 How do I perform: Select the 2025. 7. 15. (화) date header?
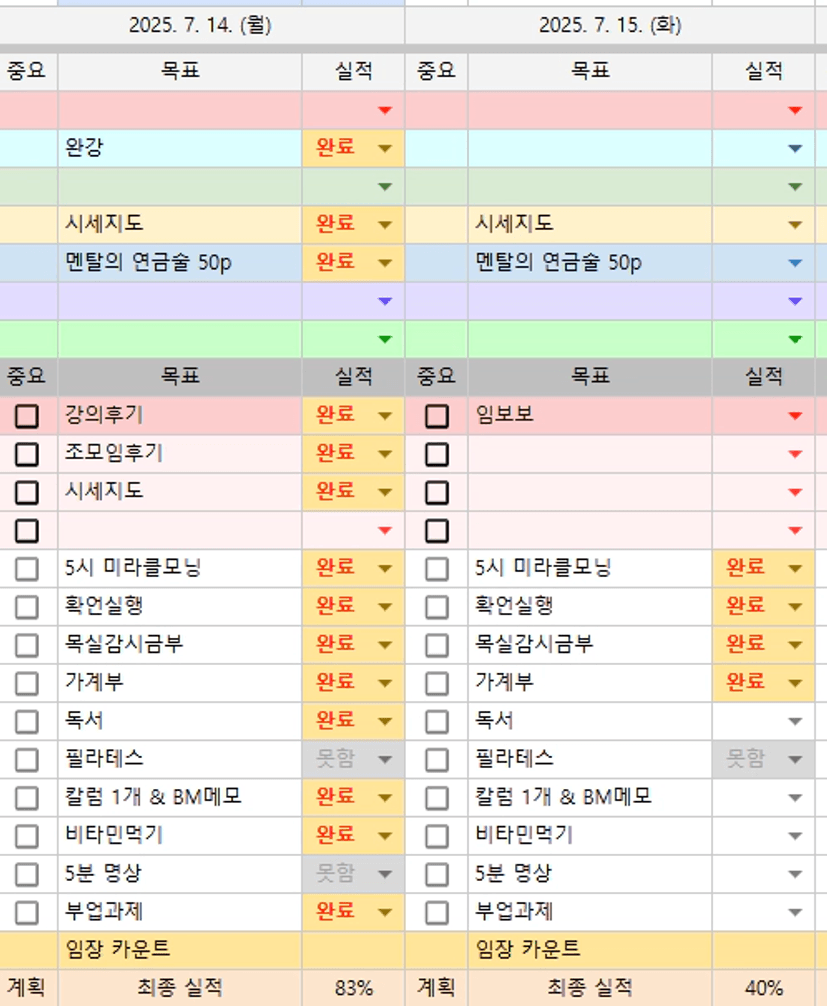pos(610,25)
